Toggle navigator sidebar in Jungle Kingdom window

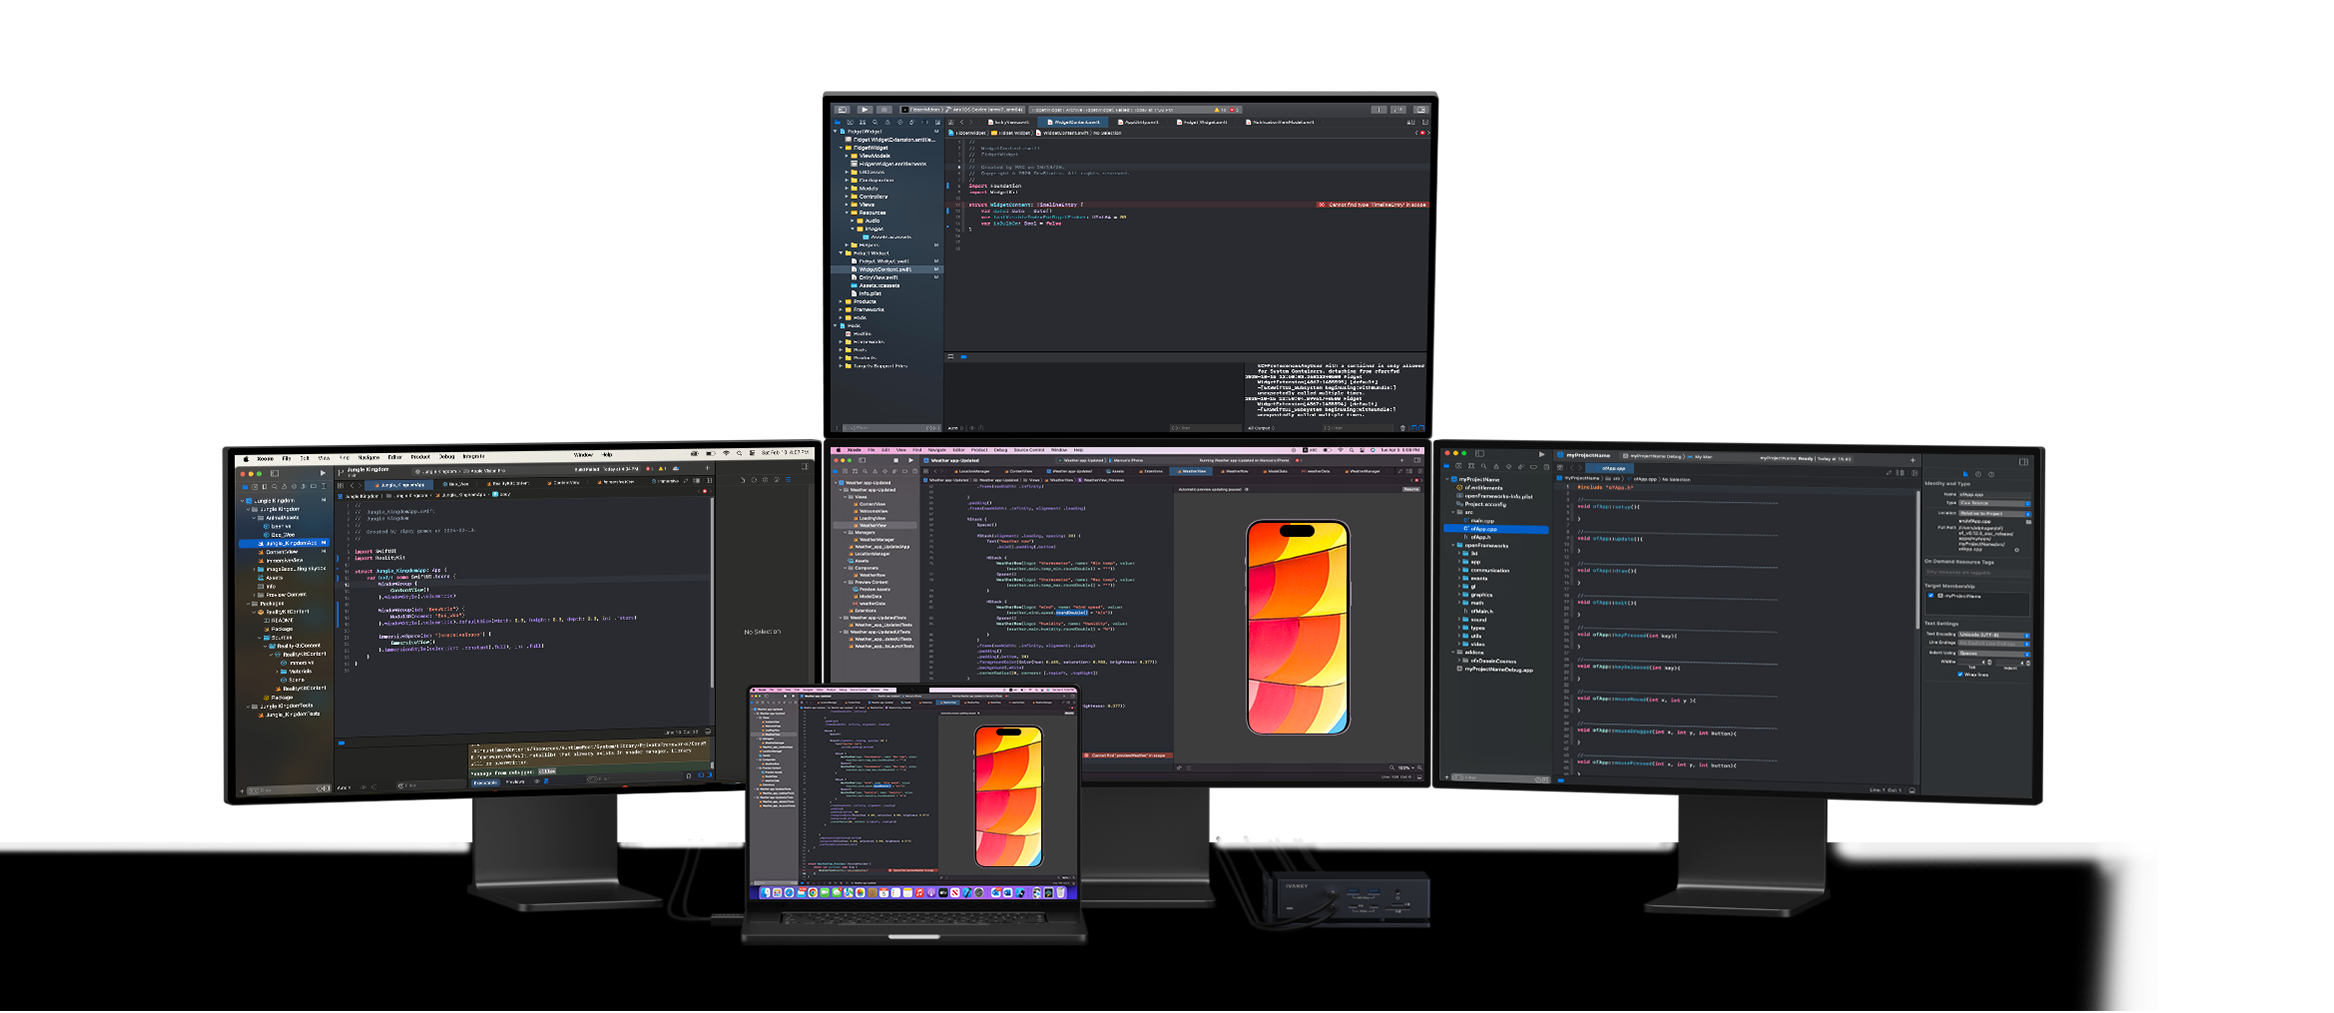(x=274, y=473)
